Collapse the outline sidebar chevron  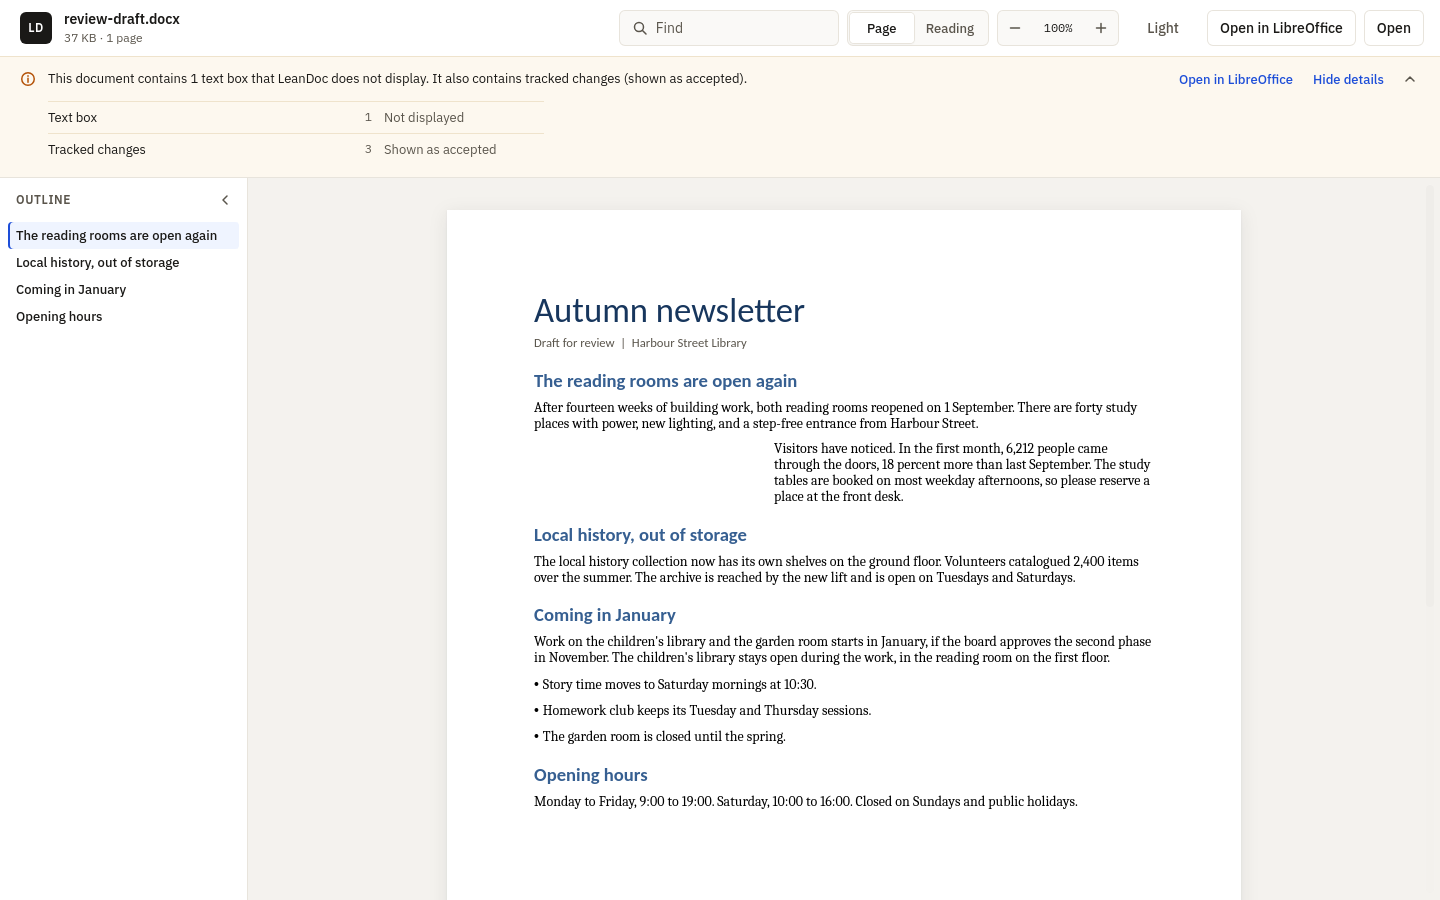(225, 200)
